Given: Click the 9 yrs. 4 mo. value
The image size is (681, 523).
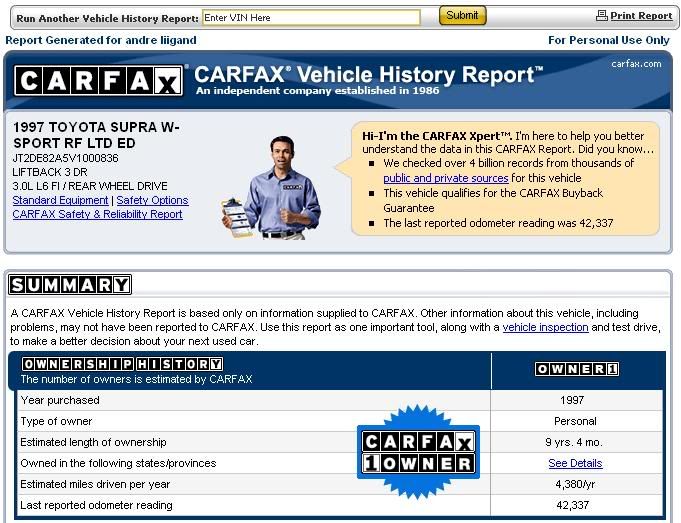Looking at the screenshot, I should tap(574, 442).
